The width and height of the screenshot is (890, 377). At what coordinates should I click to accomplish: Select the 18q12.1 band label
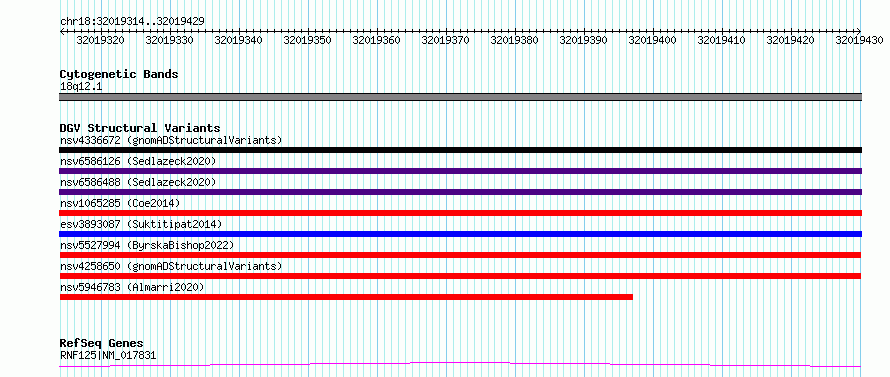click(x=81, y=87)
